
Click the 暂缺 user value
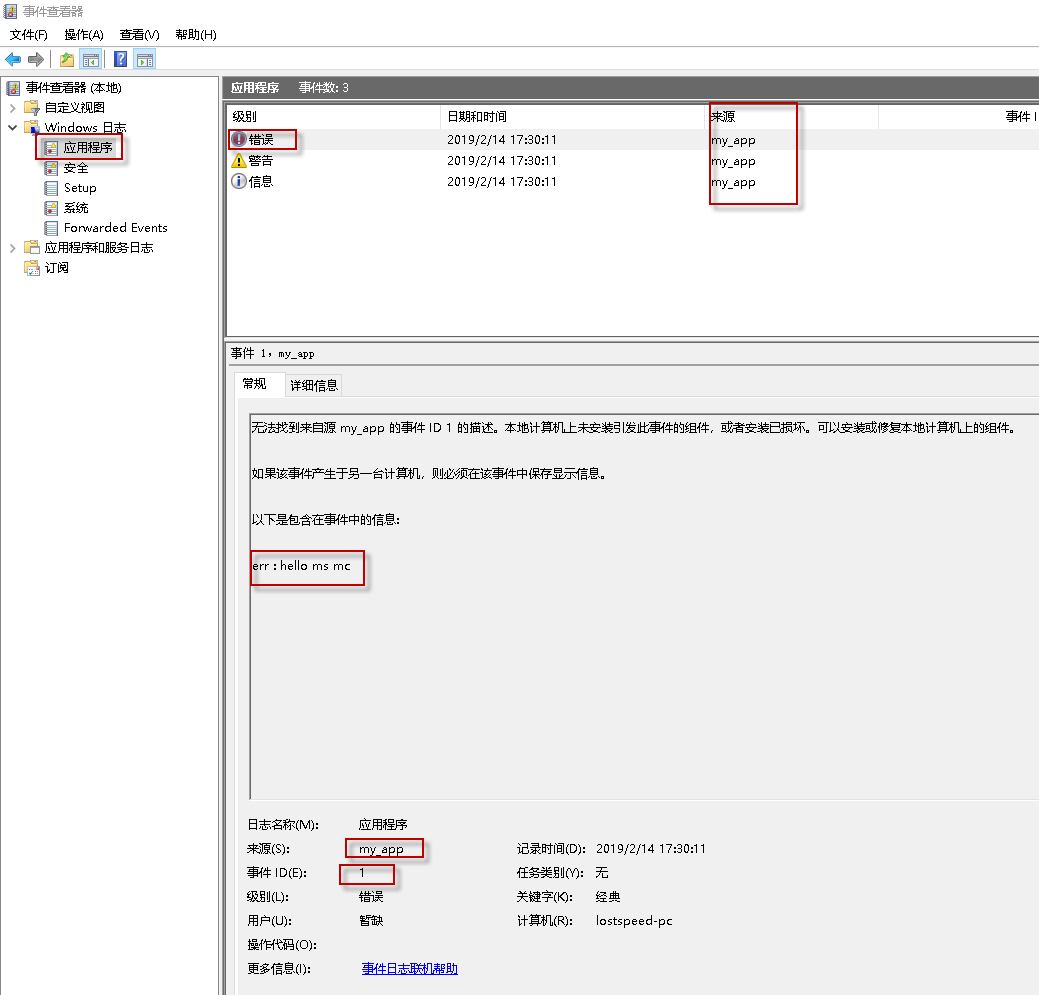click(371, 921)
